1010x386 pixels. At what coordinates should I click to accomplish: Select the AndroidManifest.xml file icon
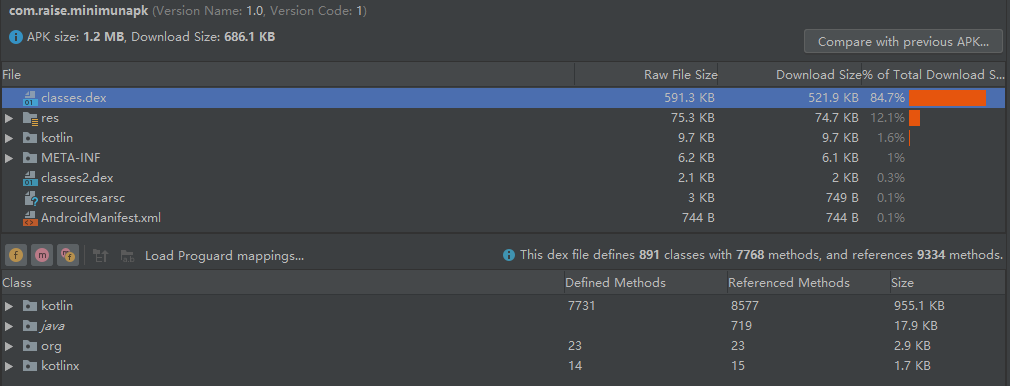click(30, 218)
